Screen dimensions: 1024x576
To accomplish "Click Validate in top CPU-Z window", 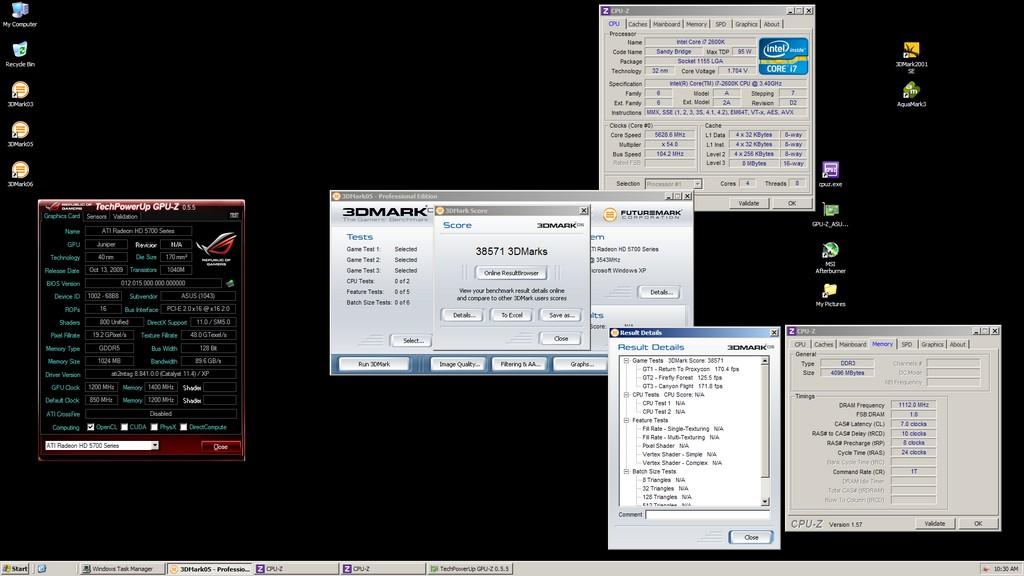I will pyautogui.click(x=748, y=203).
